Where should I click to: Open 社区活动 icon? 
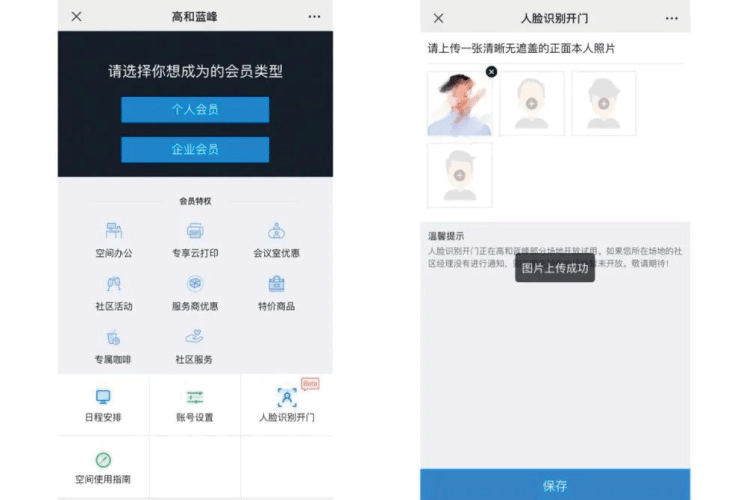(113, 285)
